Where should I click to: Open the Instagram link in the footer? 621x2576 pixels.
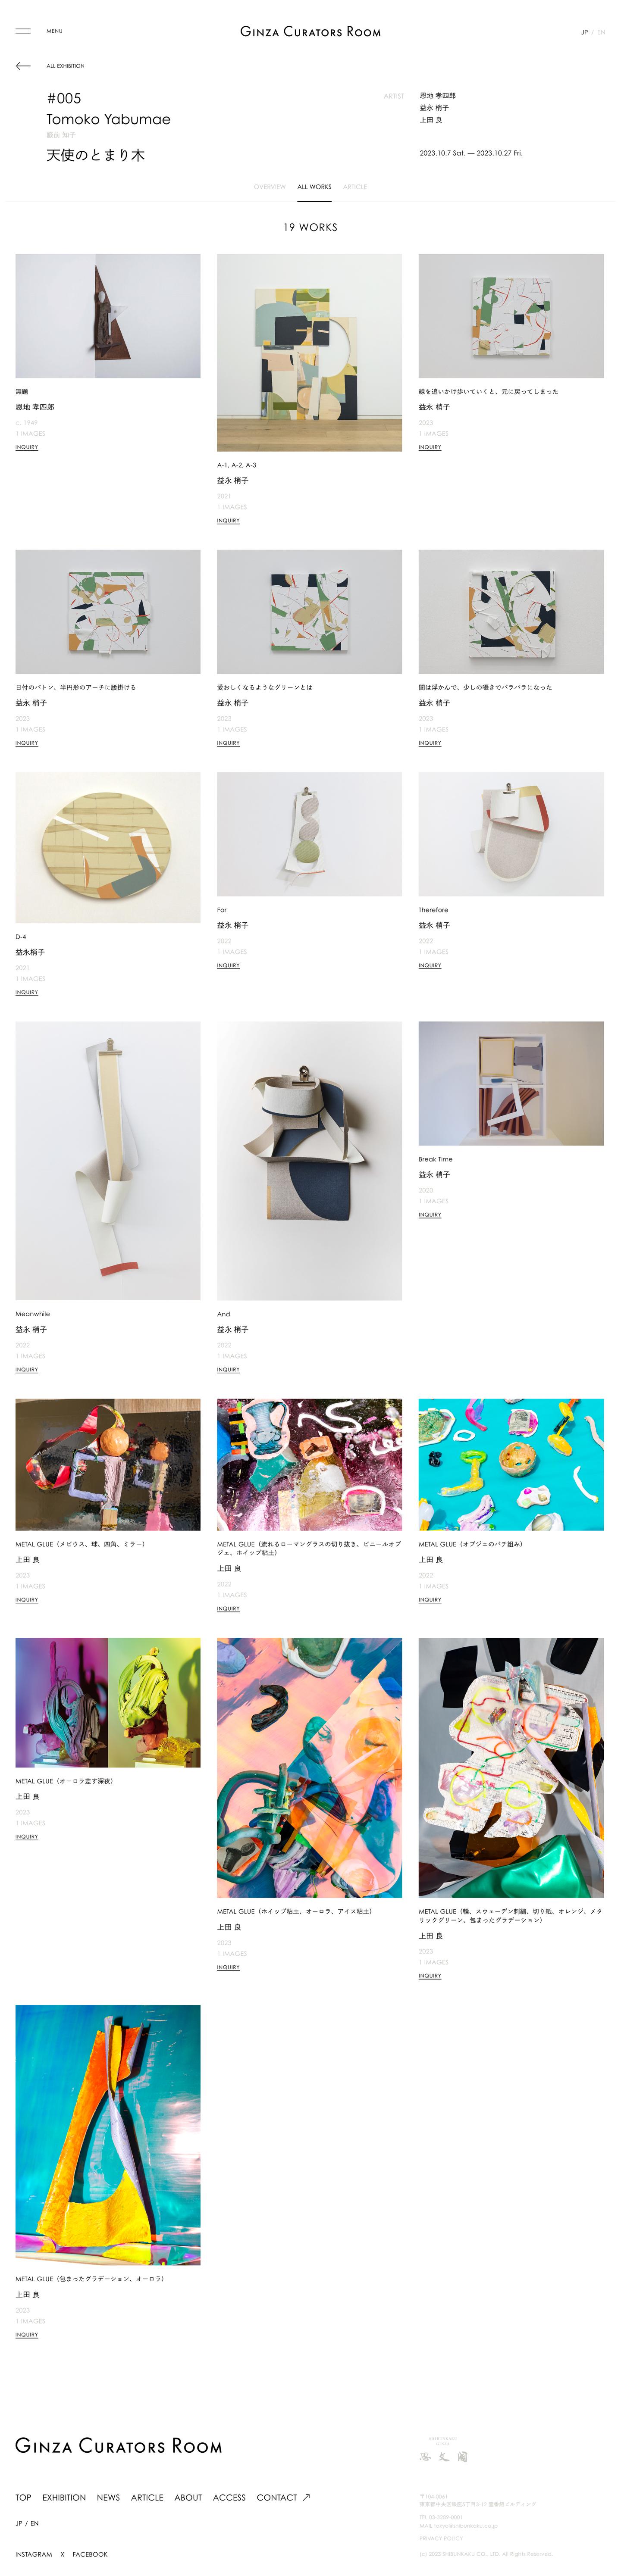coord(34,2553)
